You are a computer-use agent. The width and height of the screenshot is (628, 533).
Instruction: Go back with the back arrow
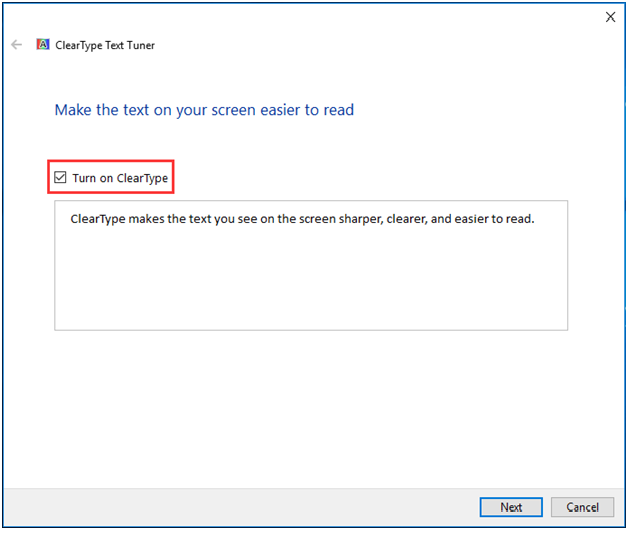[x=16, y=44]
